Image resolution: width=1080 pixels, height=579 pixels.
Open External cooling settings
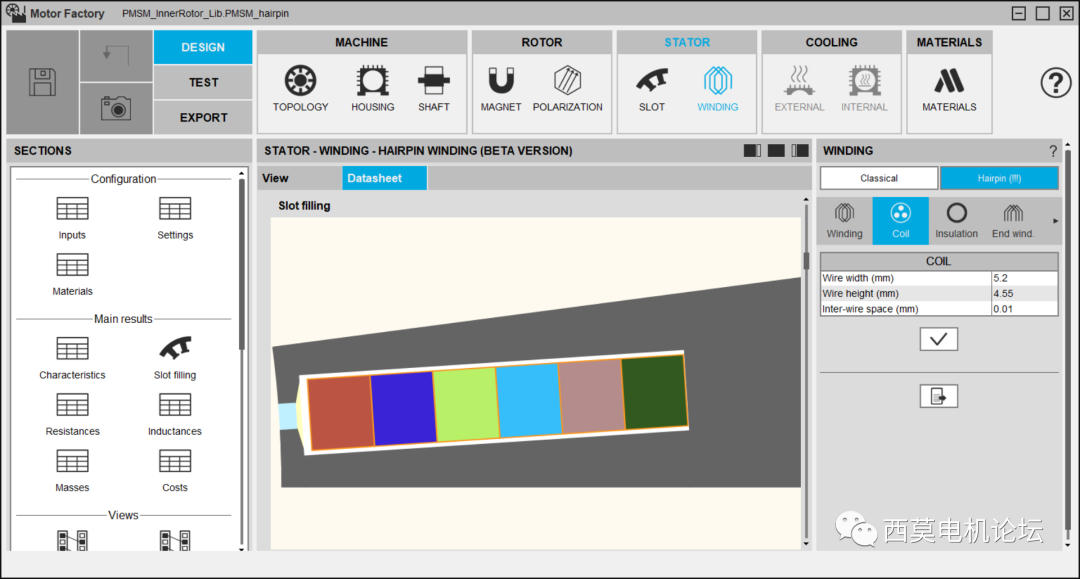click(x=799, y=89)
